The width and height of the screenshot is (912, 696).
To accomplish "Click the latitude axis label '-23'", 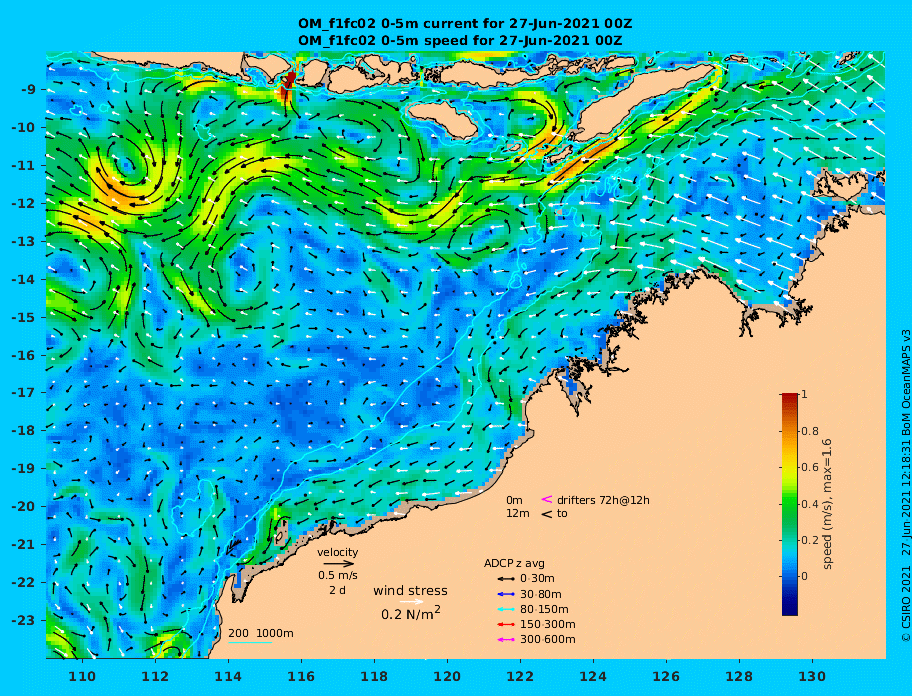I will point(24,620).
